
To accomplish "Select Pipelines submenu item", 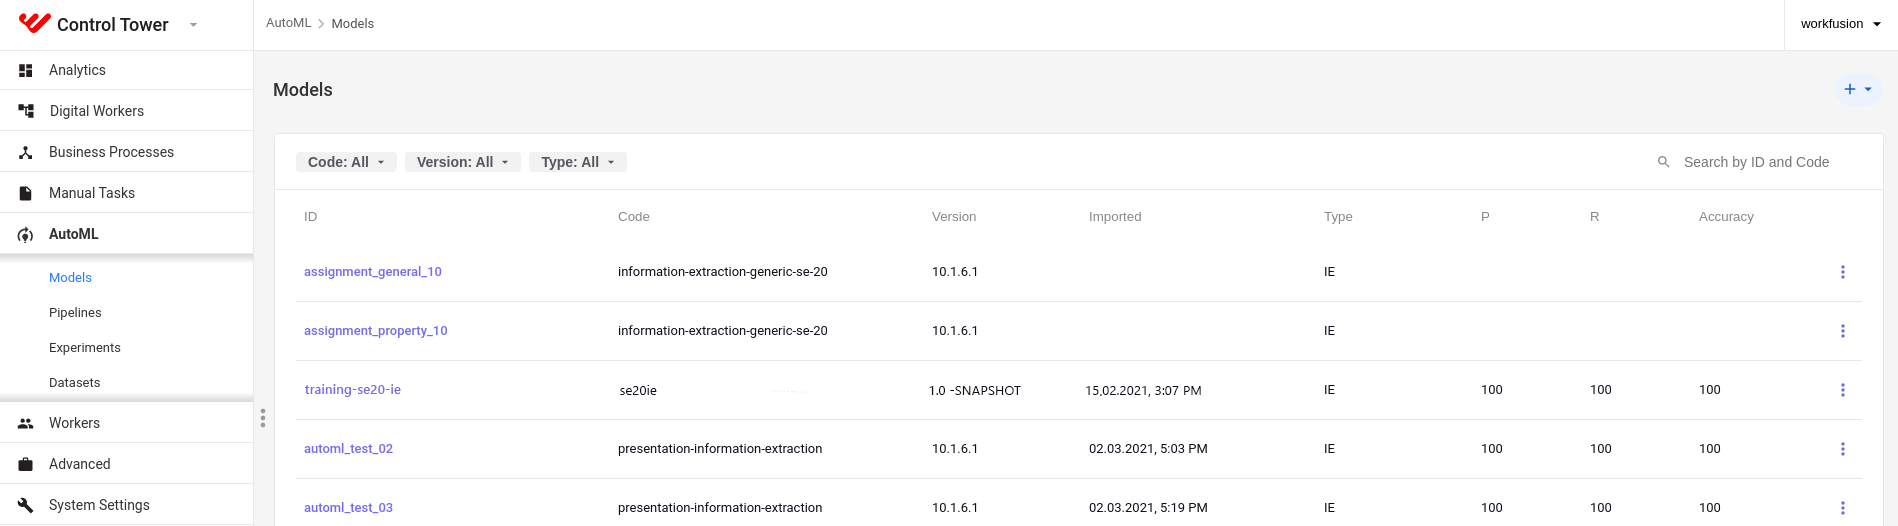I will (75, 313).
